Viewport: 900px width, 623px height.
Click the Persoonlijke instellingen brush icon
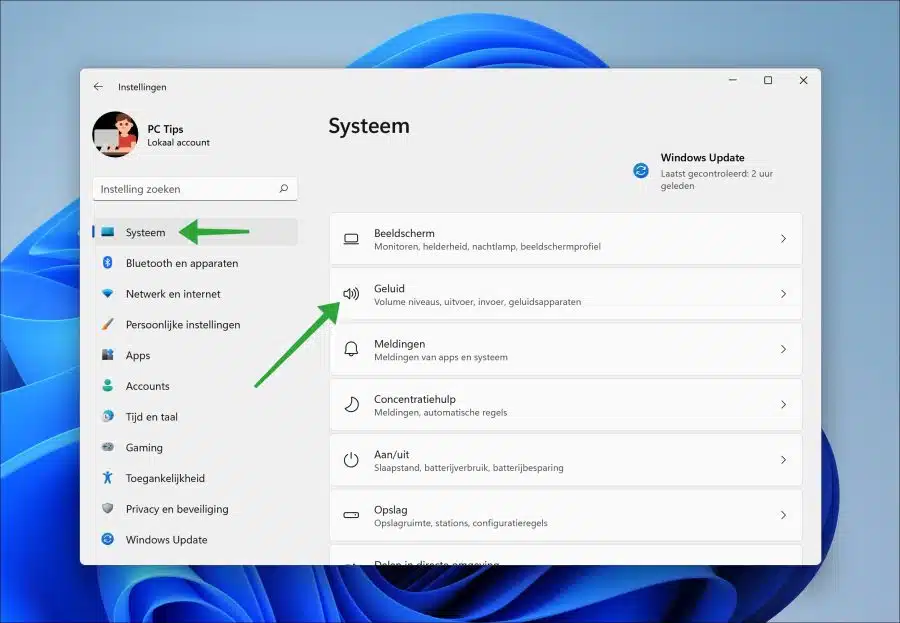point(107,324)
